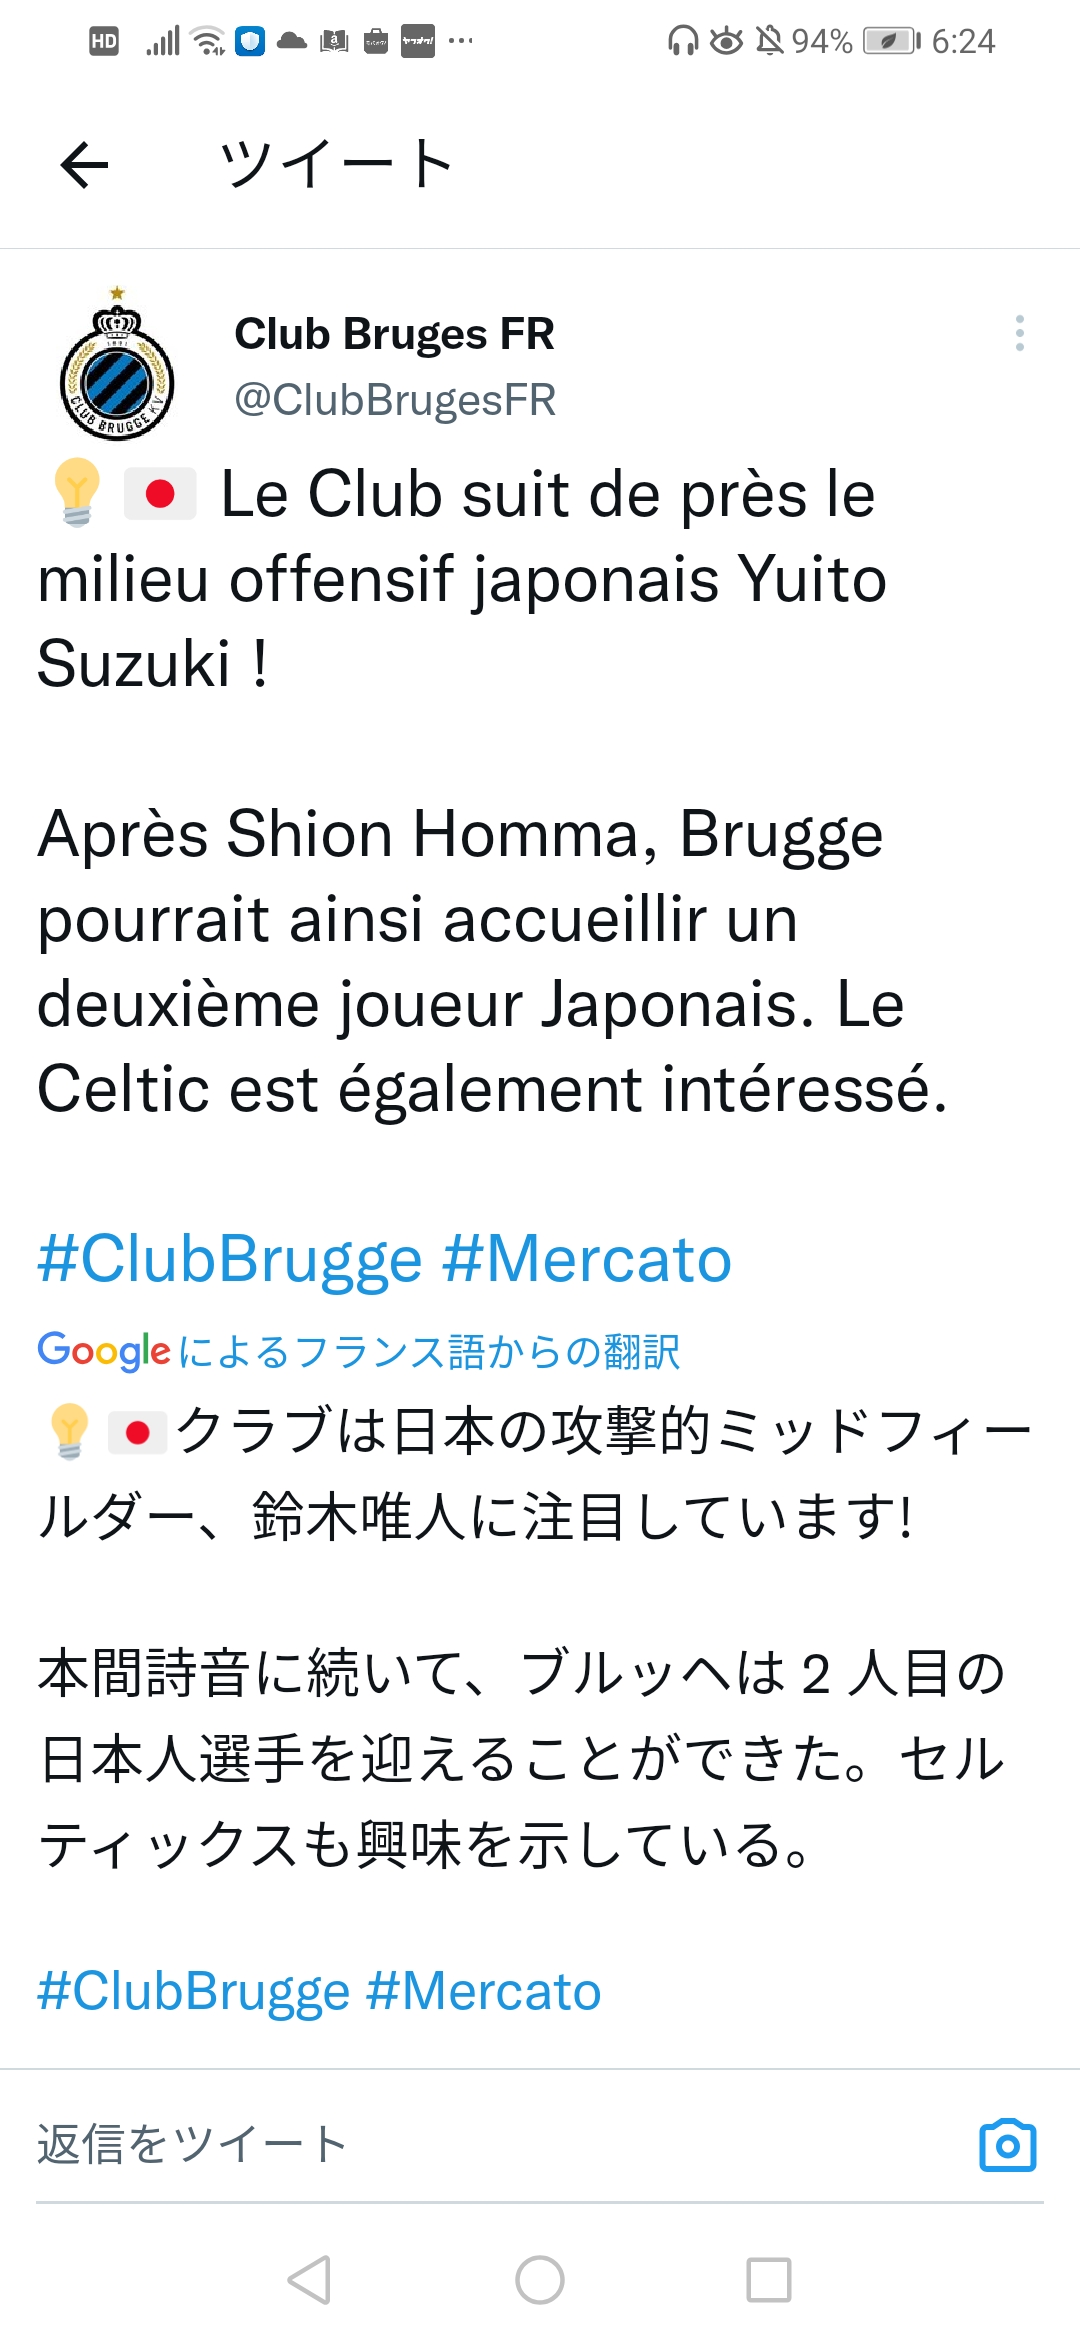Tap the muted bell notification icon
This screenshot has width=1080, height=2340.
coord(769,41)
